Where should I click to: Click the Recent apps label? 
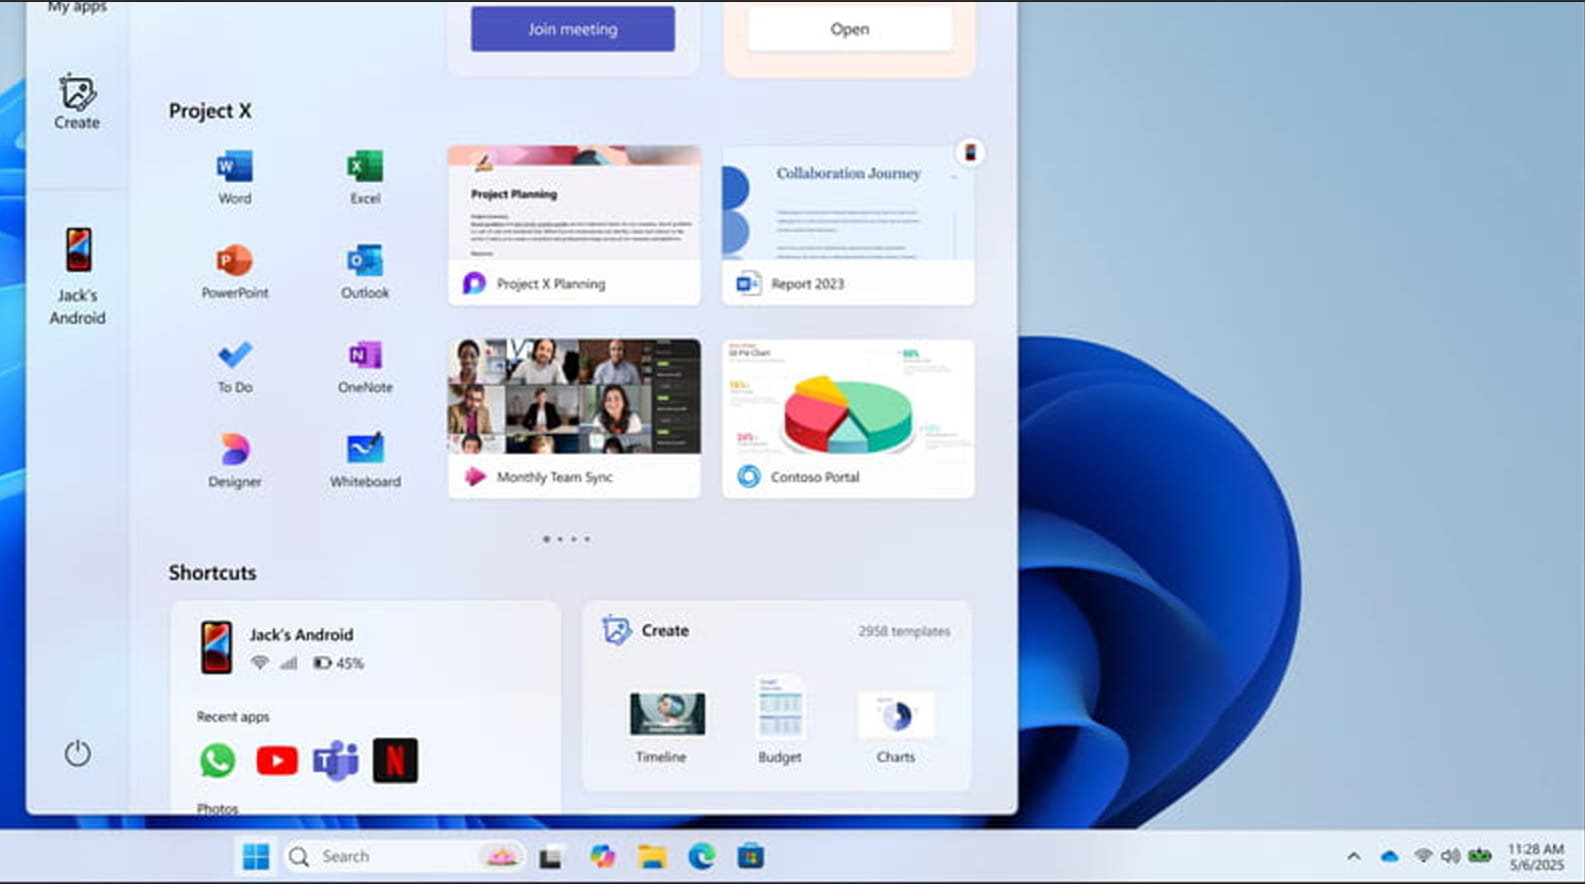pos(233,717)
